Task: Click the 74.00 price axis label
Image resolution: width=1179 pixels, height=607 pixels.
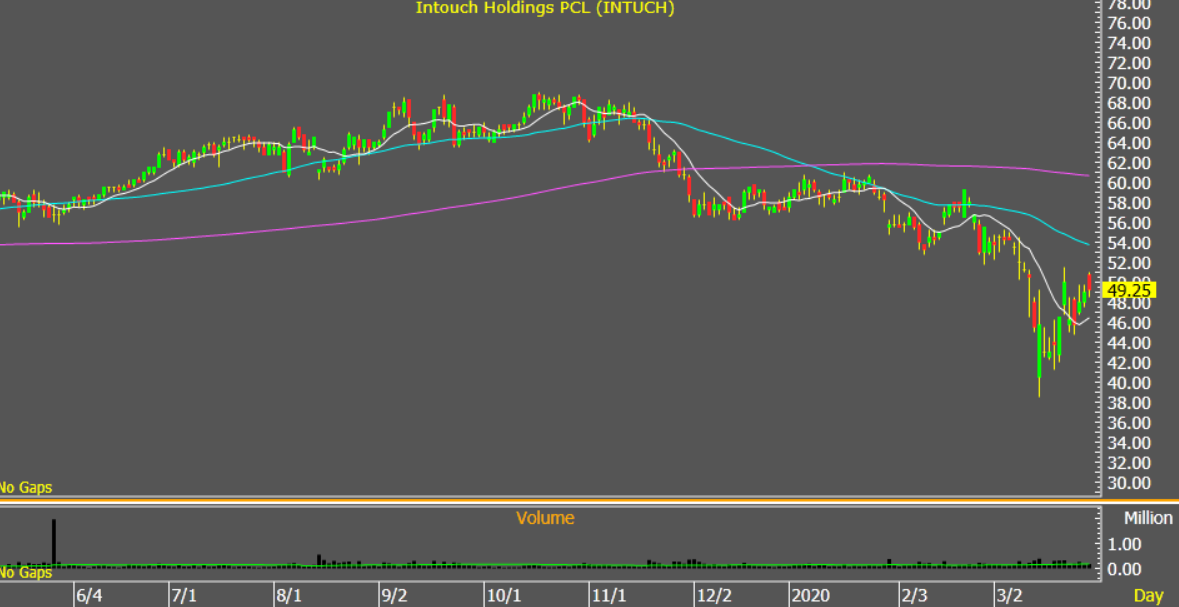Action: [x=1130, y=44]
